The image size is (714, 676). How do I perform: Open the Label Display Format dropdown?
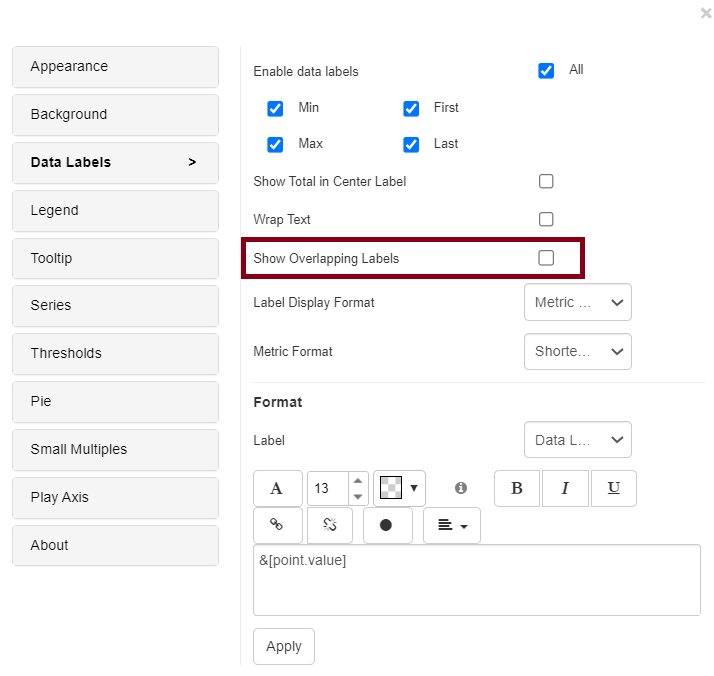[577, 302]
